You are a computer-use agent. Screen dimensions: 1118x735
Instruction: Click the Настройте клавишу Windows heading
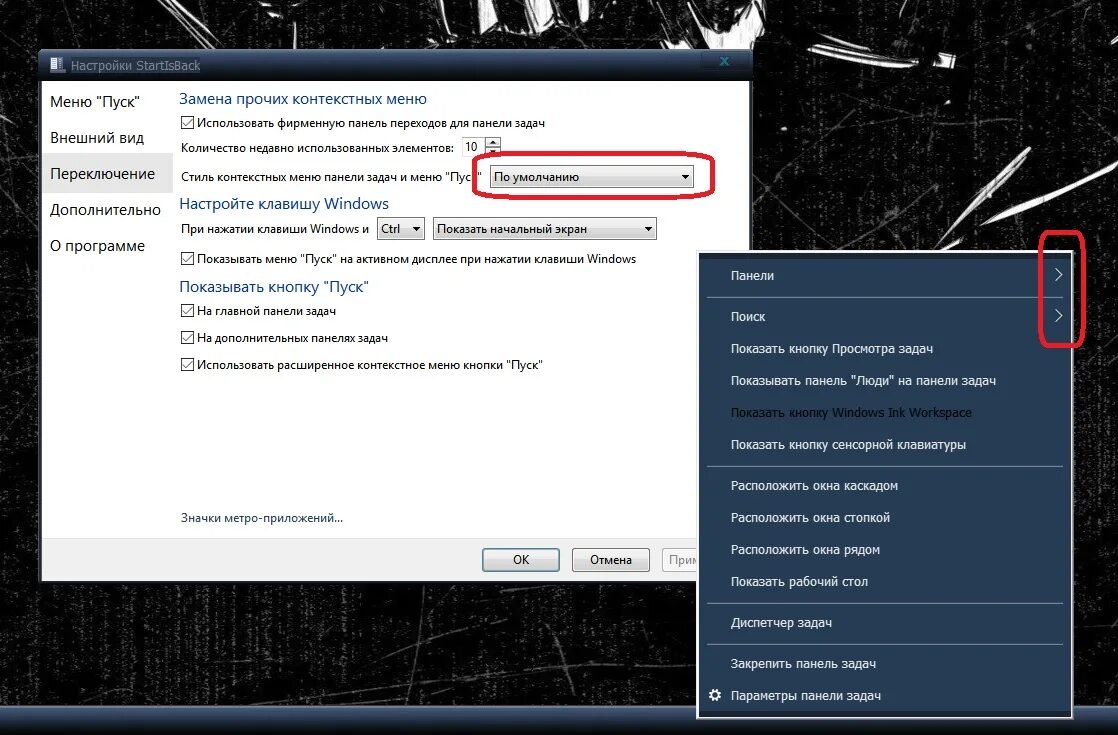point(284,204)
